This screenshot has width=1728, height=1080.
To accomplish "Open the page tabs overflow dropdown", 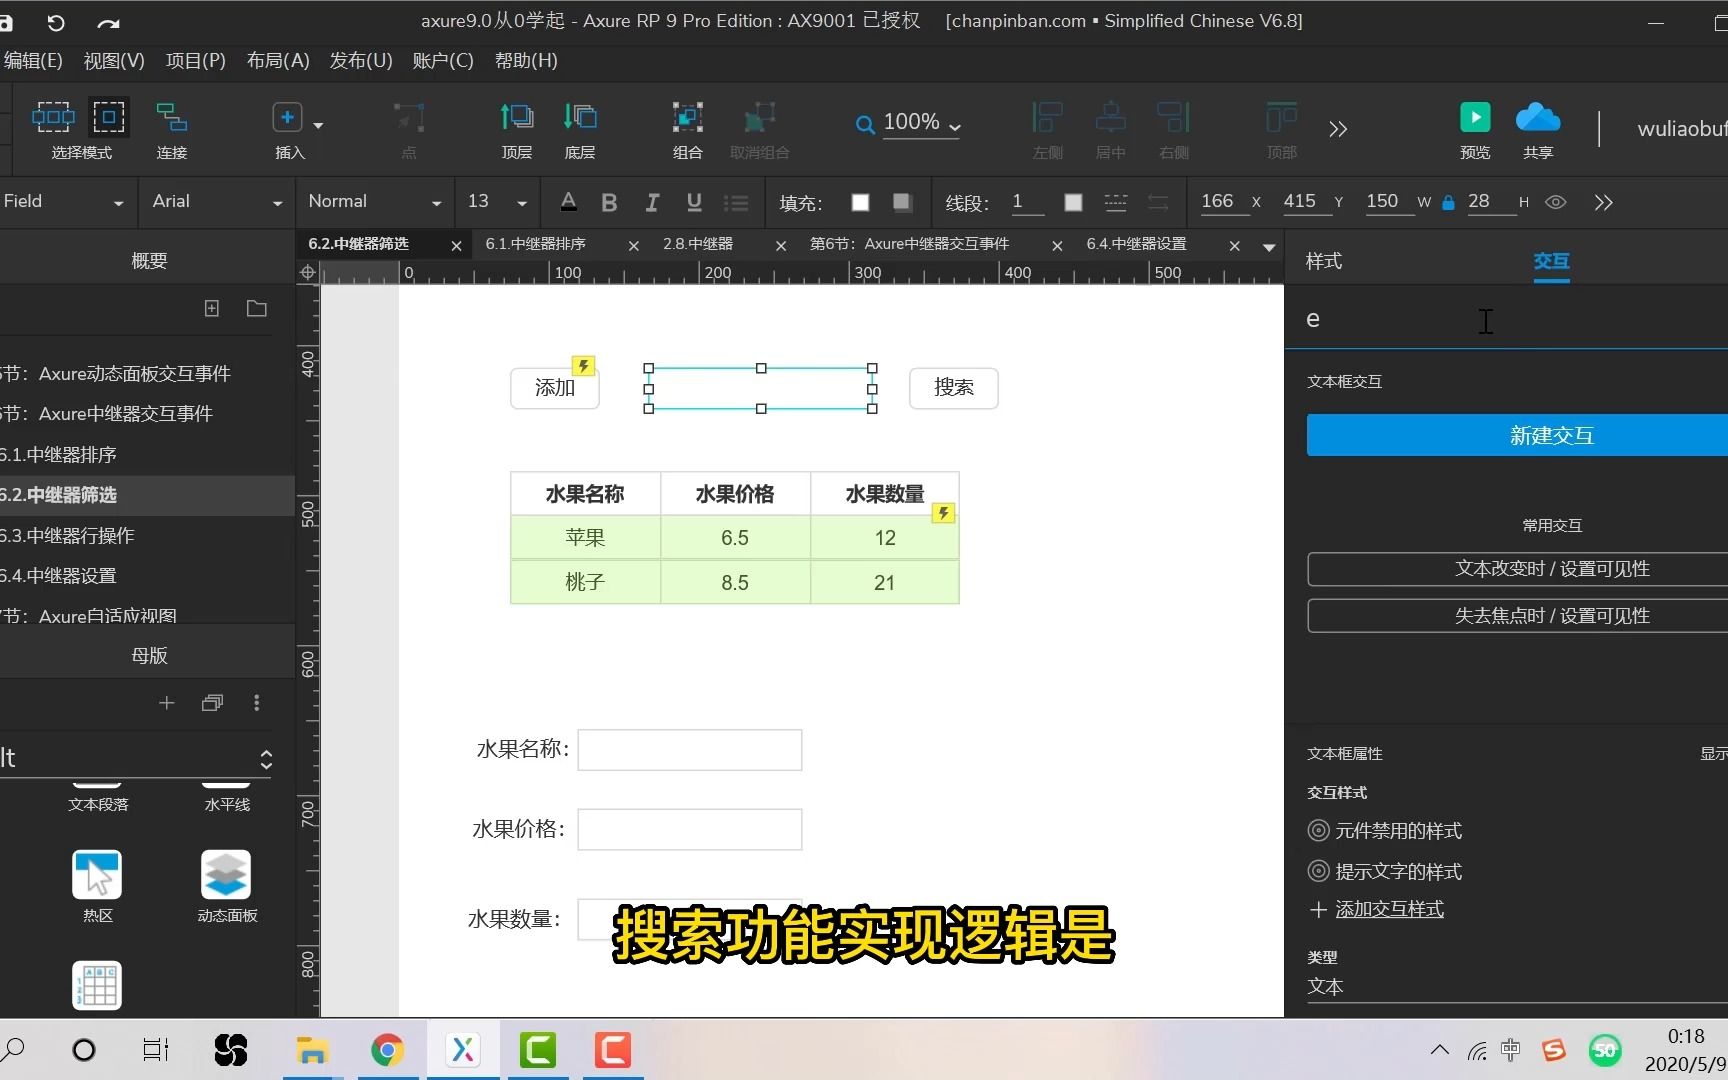I will [x=1269, y=246].
